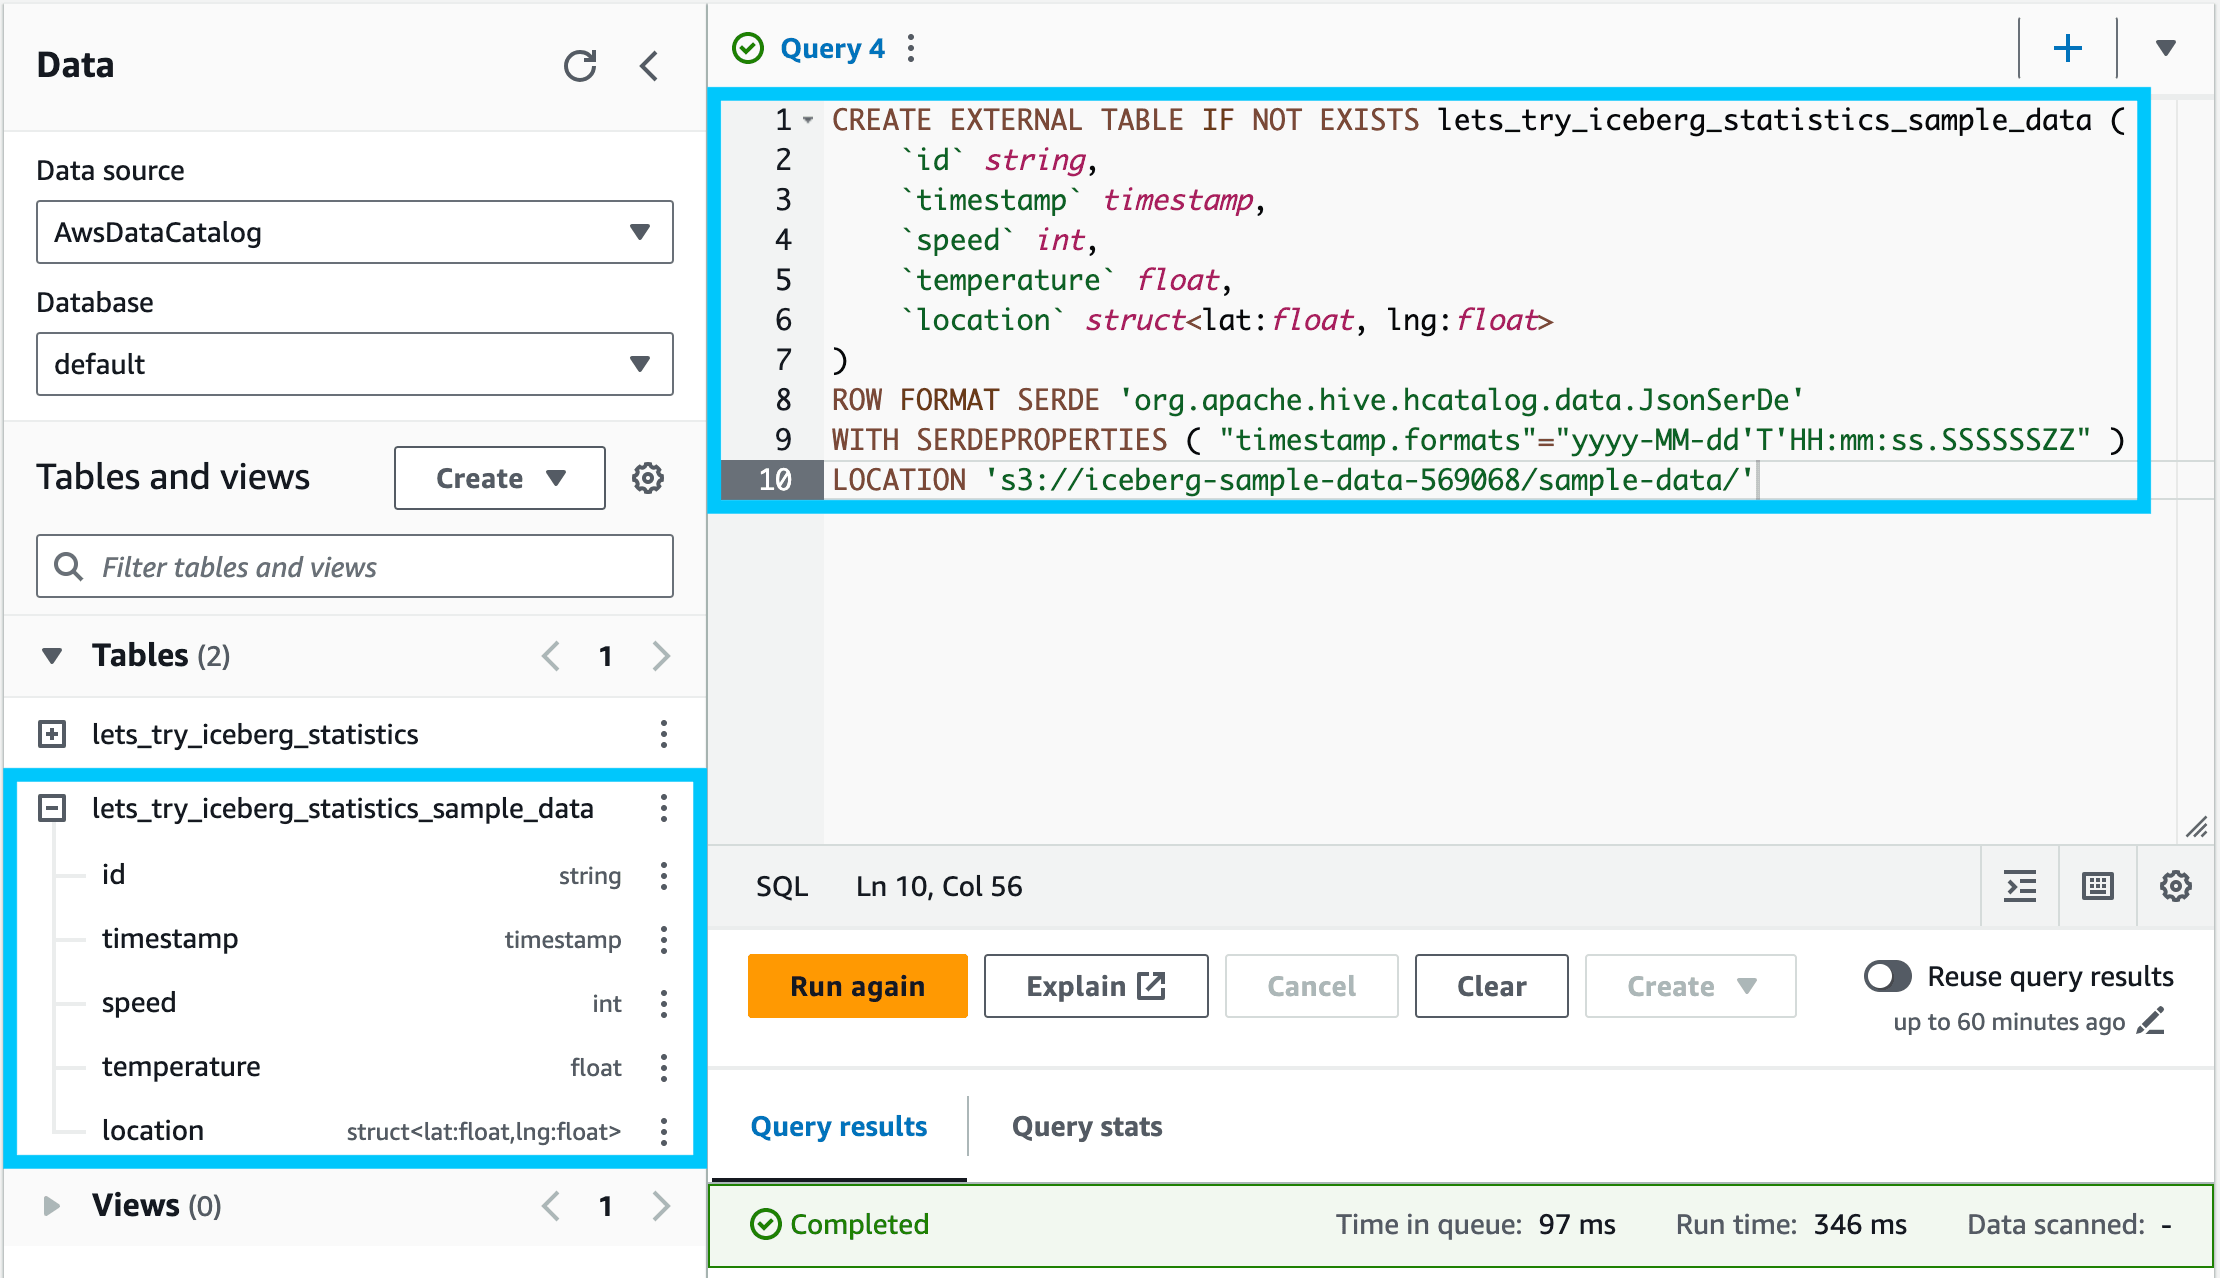Open actions menu for lets_try_iceberg_statistics
Screen dimensions: 2220x1278
click(x=664, y=734)
